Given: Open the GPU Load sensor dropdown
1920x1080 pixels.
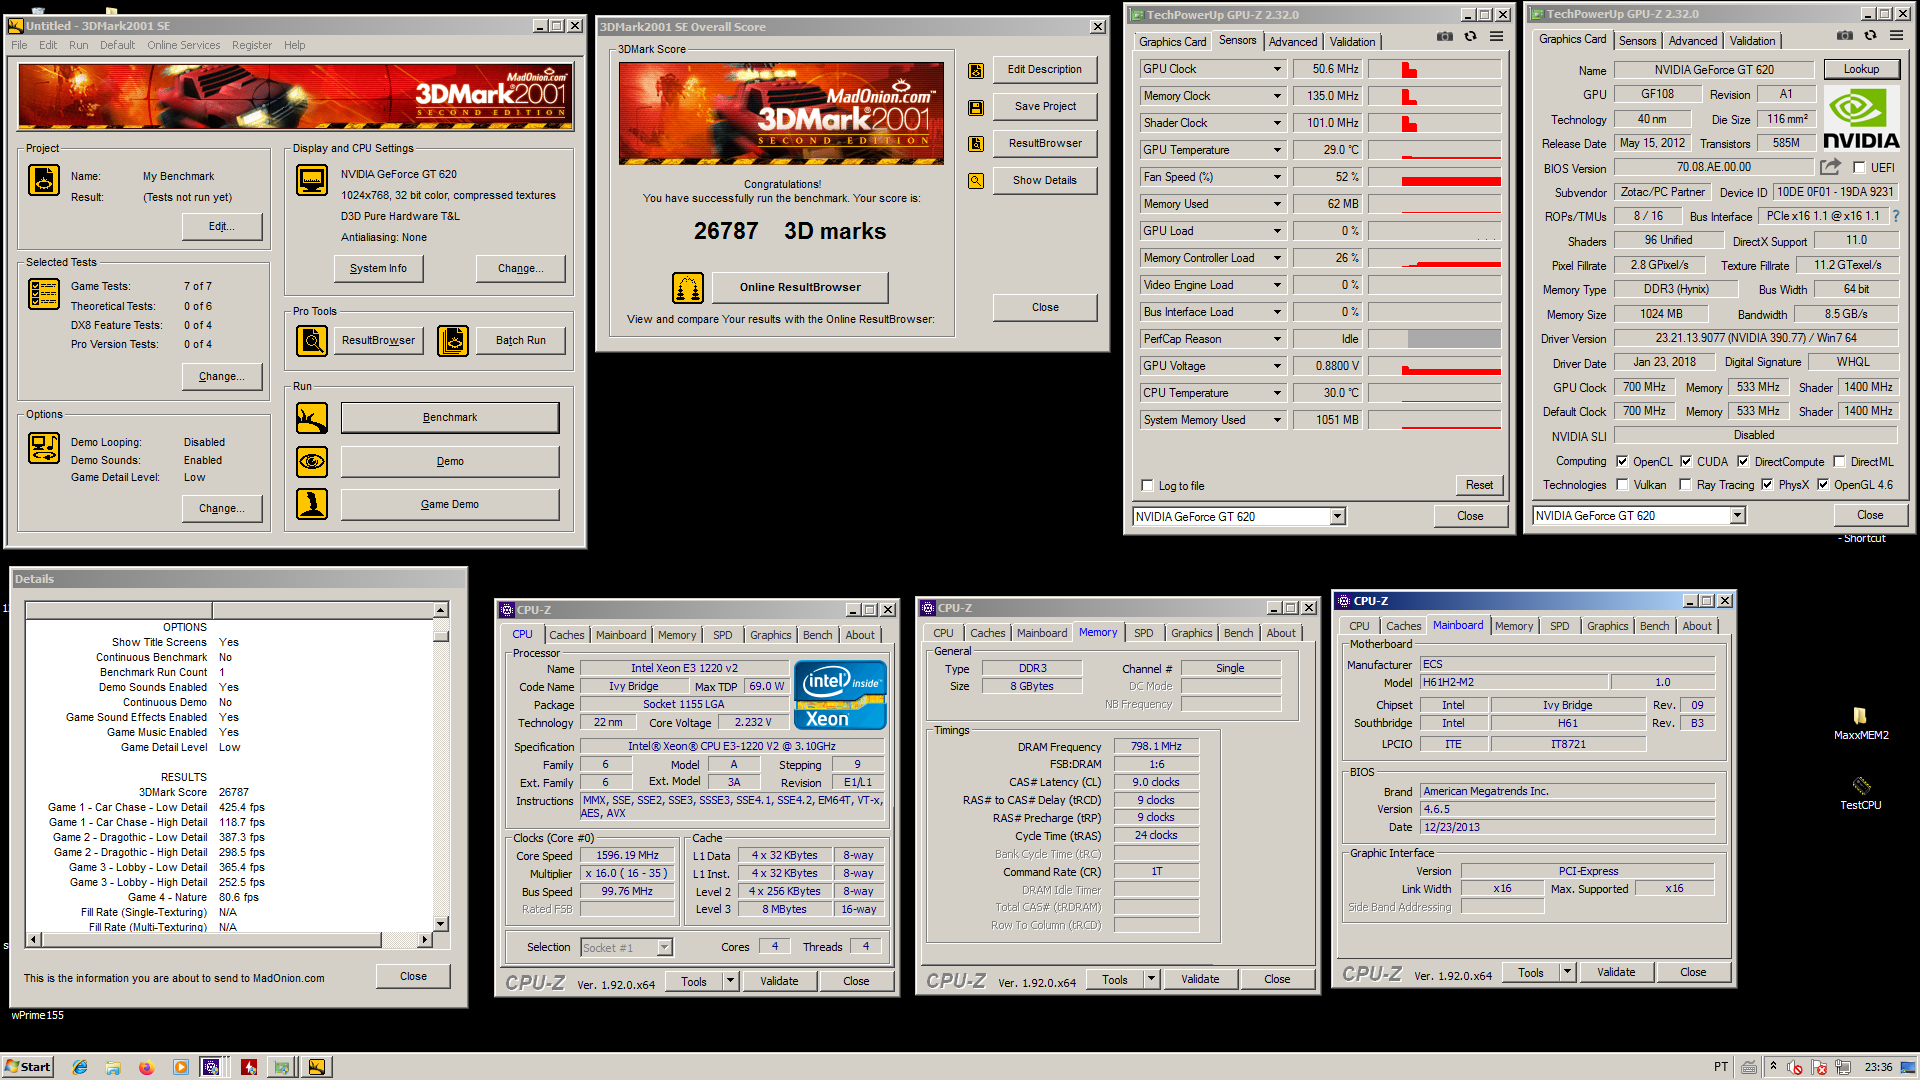Looking at the screenshot, I should click(x=1277, y=231).
